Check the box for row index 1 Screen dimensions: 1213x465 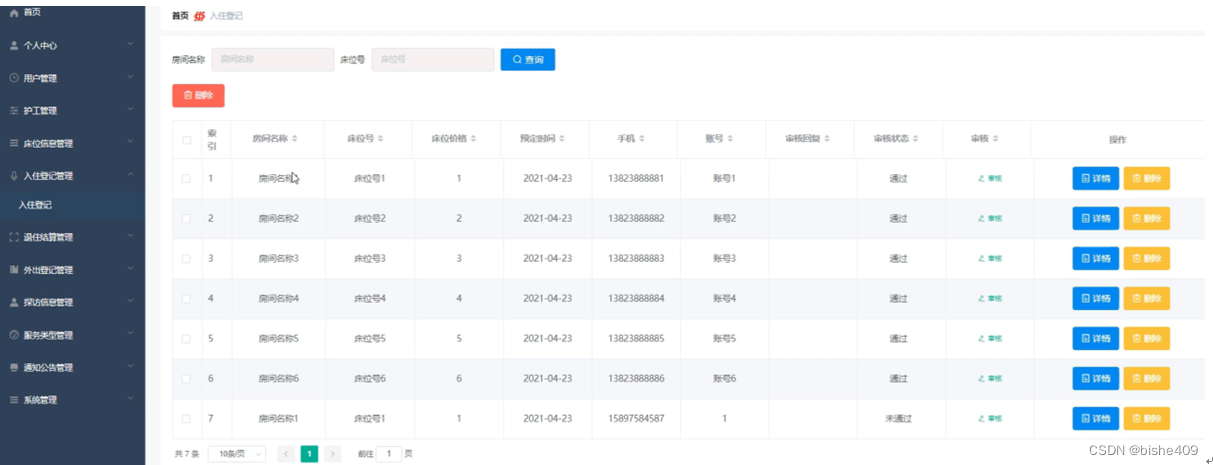pyautogui.click(x=186, y=178)
